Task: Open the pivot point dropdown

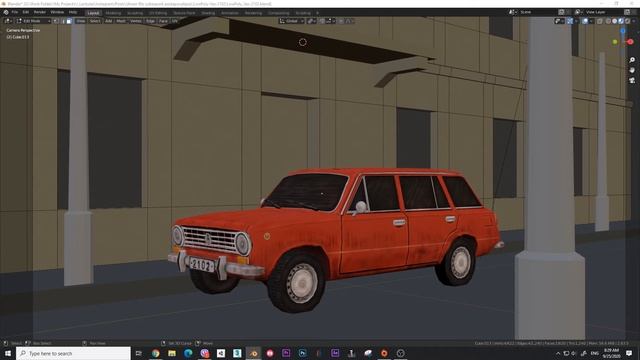Action: (x=311, y=21)
